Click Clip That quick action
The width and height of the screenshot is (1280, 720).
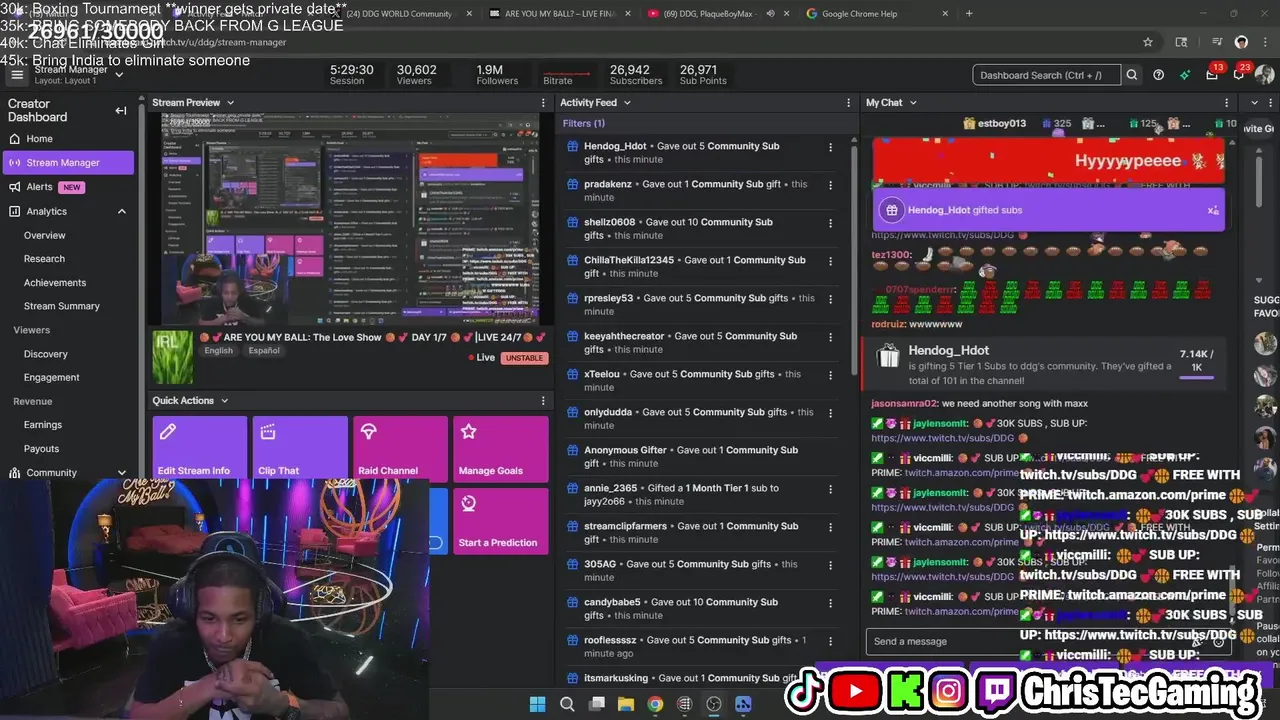[x=300, y=449]
